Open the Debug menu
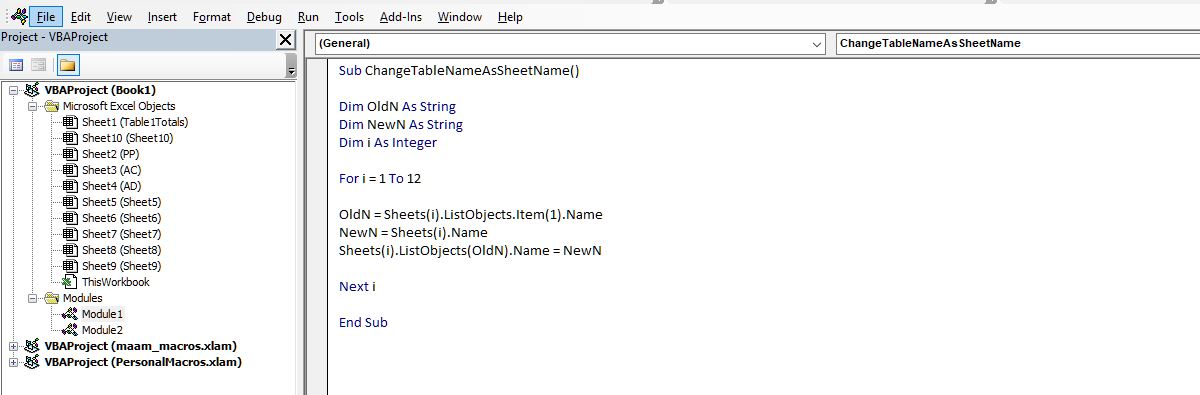The image size is (1200, 395). point(264,17)
